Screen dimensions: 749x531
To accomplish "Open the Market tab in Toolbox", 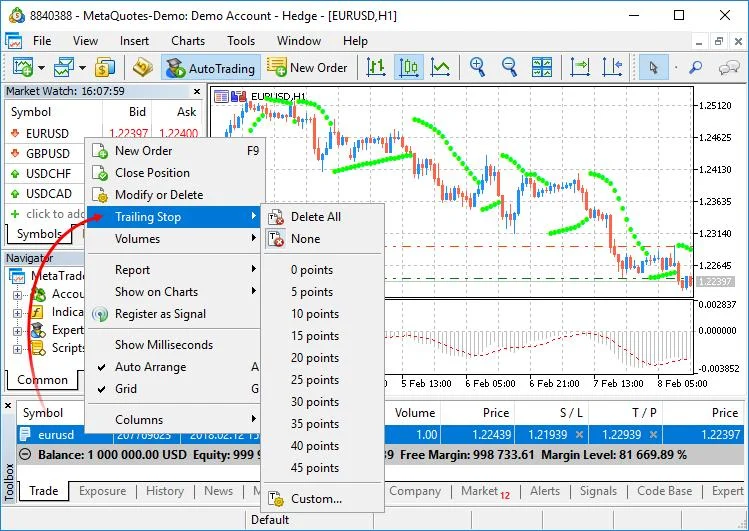I will [x=485, y=491].
